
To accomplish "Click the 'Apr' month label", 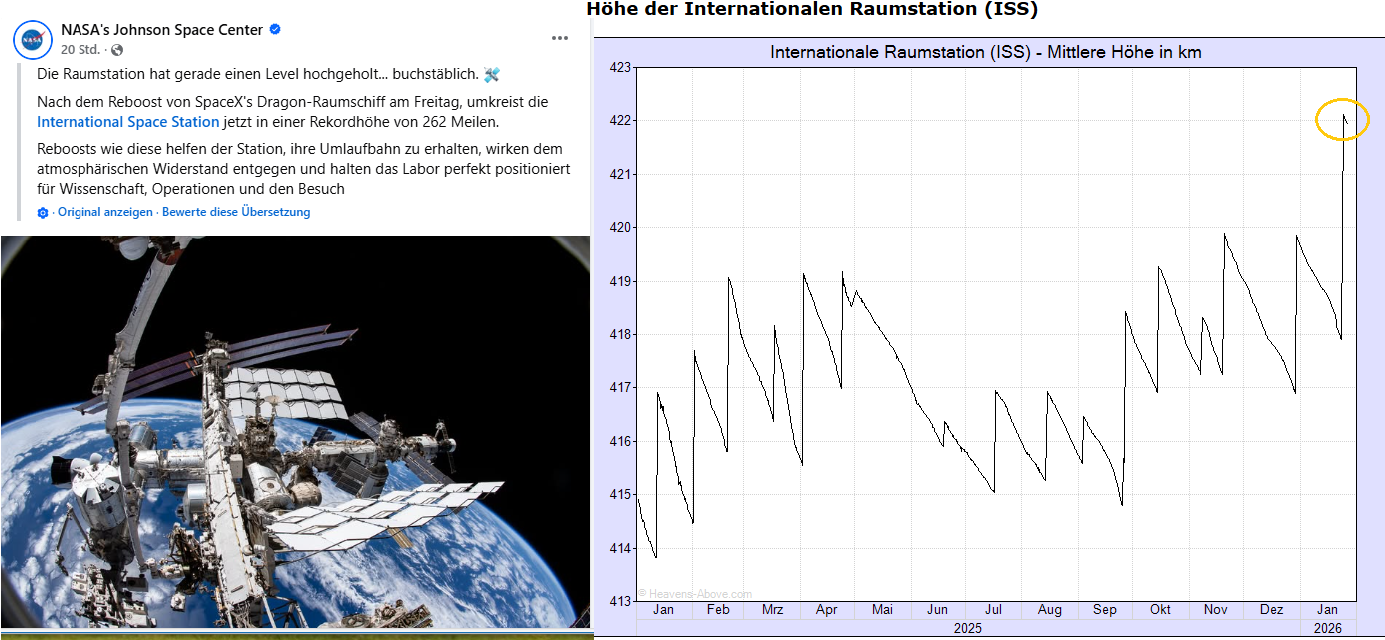I will [827, 610].
